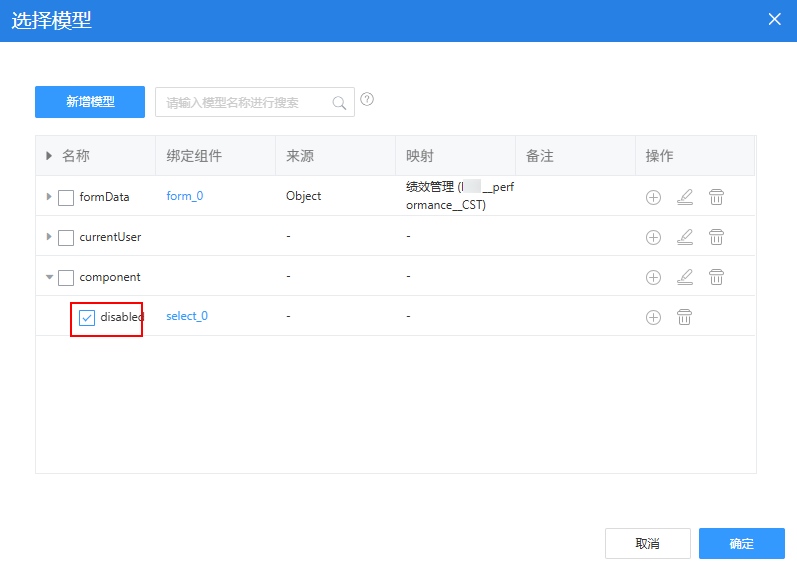This screenshot has width=797, height=570.
Task: Click the add icon in formData row
Action: pyautogui.click(x=653, y=197)
